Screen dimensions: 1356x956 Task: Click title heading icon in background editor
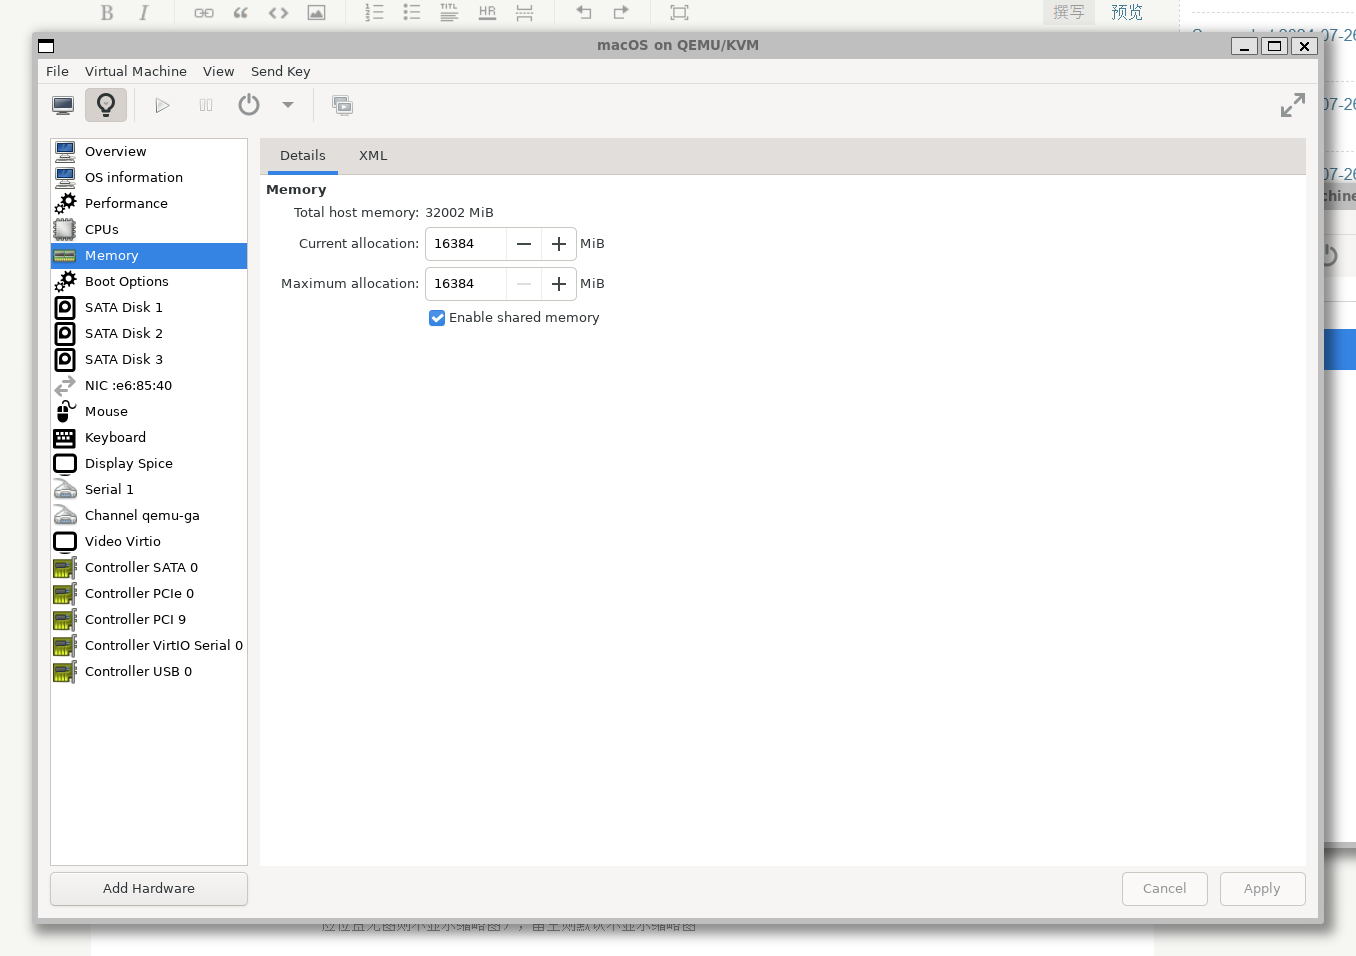click(x=449, y=12)
